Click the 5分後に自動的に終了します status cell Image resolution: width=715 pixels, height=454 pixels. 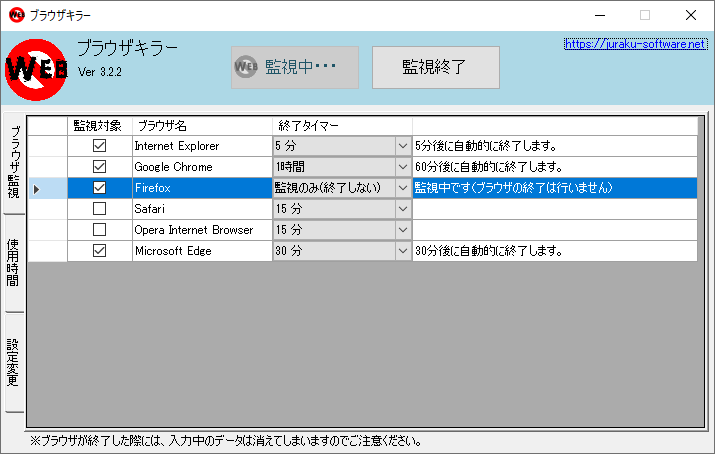(x=555, y=146)
